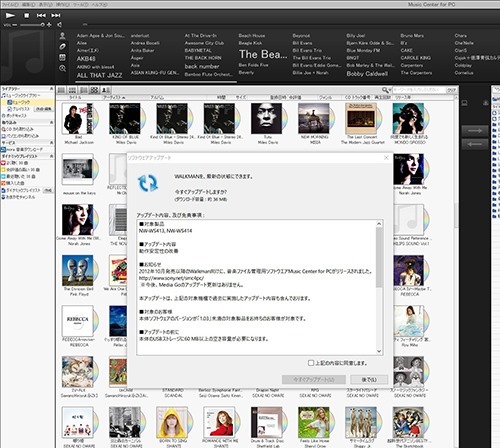Click the dialog text scrollbar up arrow
The width and height of the screenshot is (500, 448).
379,224
